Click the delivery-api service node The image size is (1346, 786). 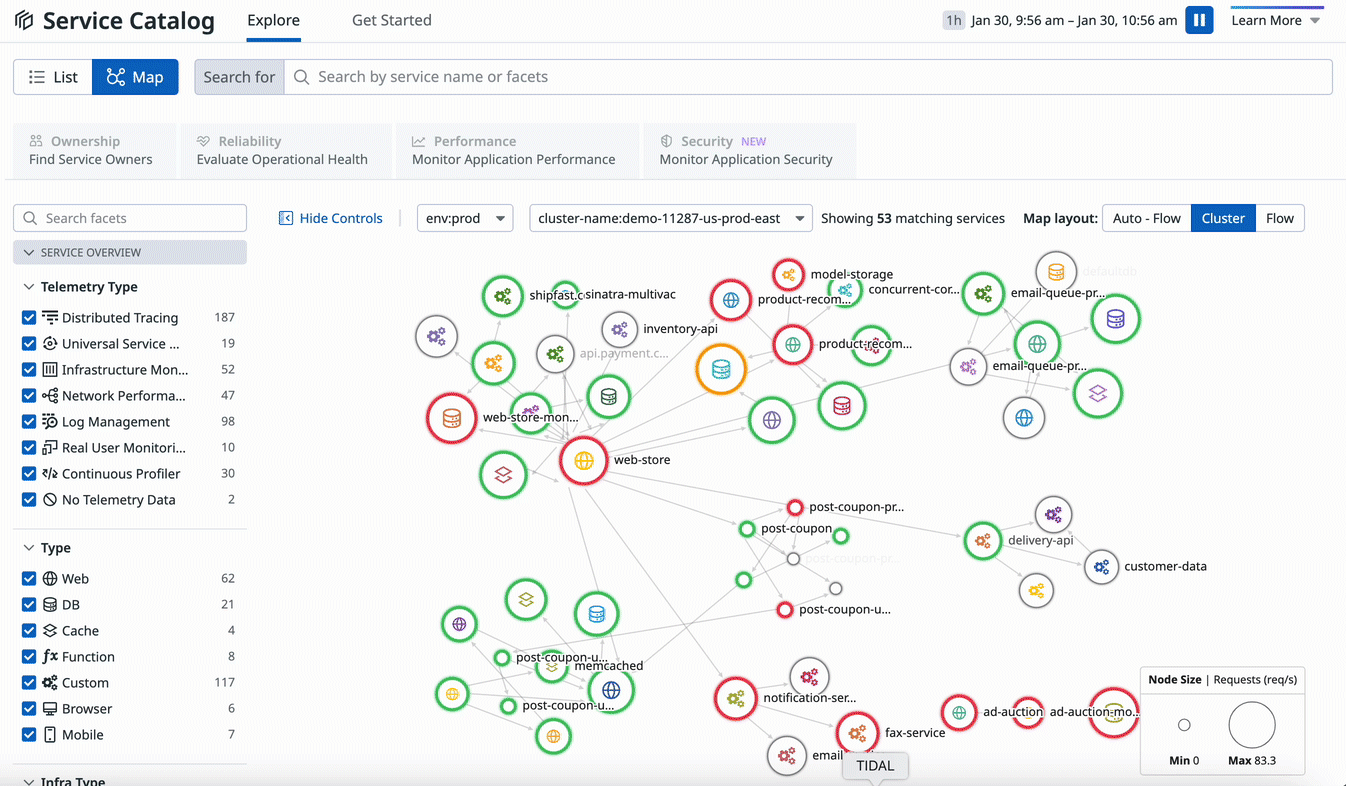[x=983, y=540]
